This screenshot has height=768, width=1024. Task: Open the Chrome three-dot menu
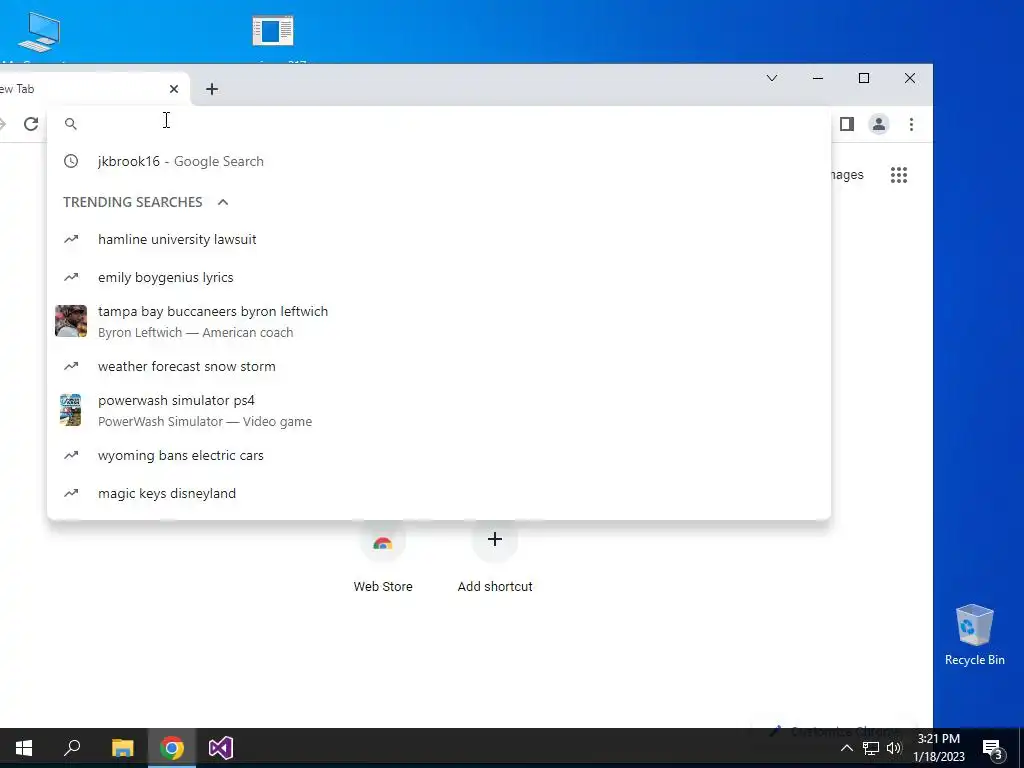(911, 124)
